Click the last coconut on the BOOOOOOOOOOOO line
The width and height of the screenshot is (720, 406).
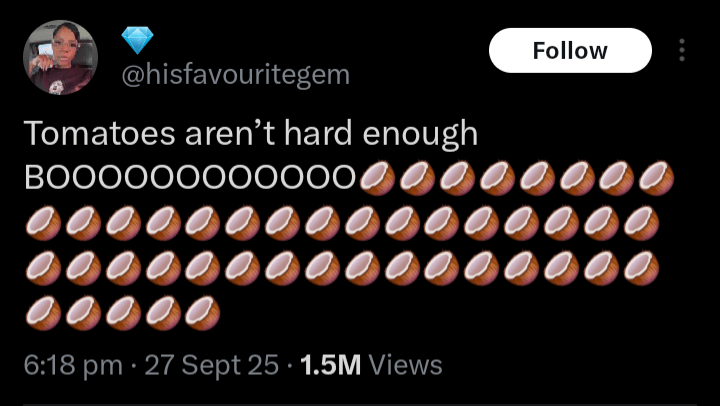[657, 179]
